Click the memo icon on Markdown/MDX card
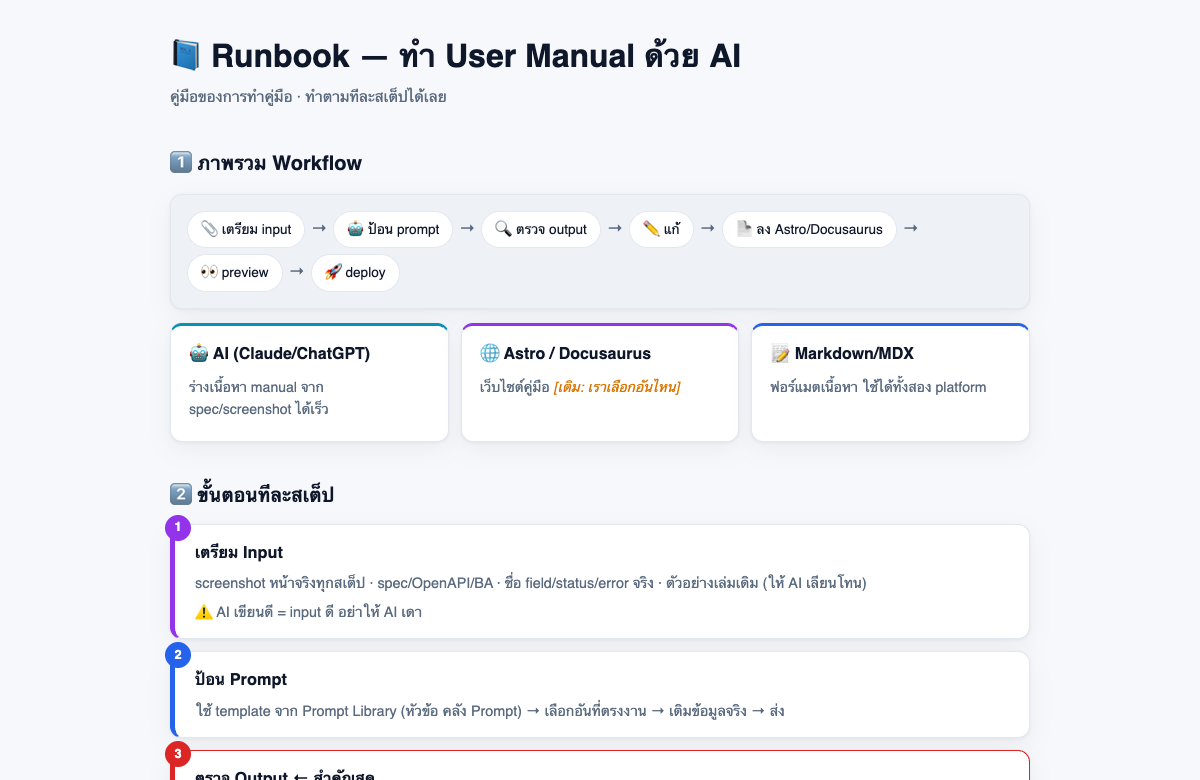1200x780 pixels. pos(780,353)
